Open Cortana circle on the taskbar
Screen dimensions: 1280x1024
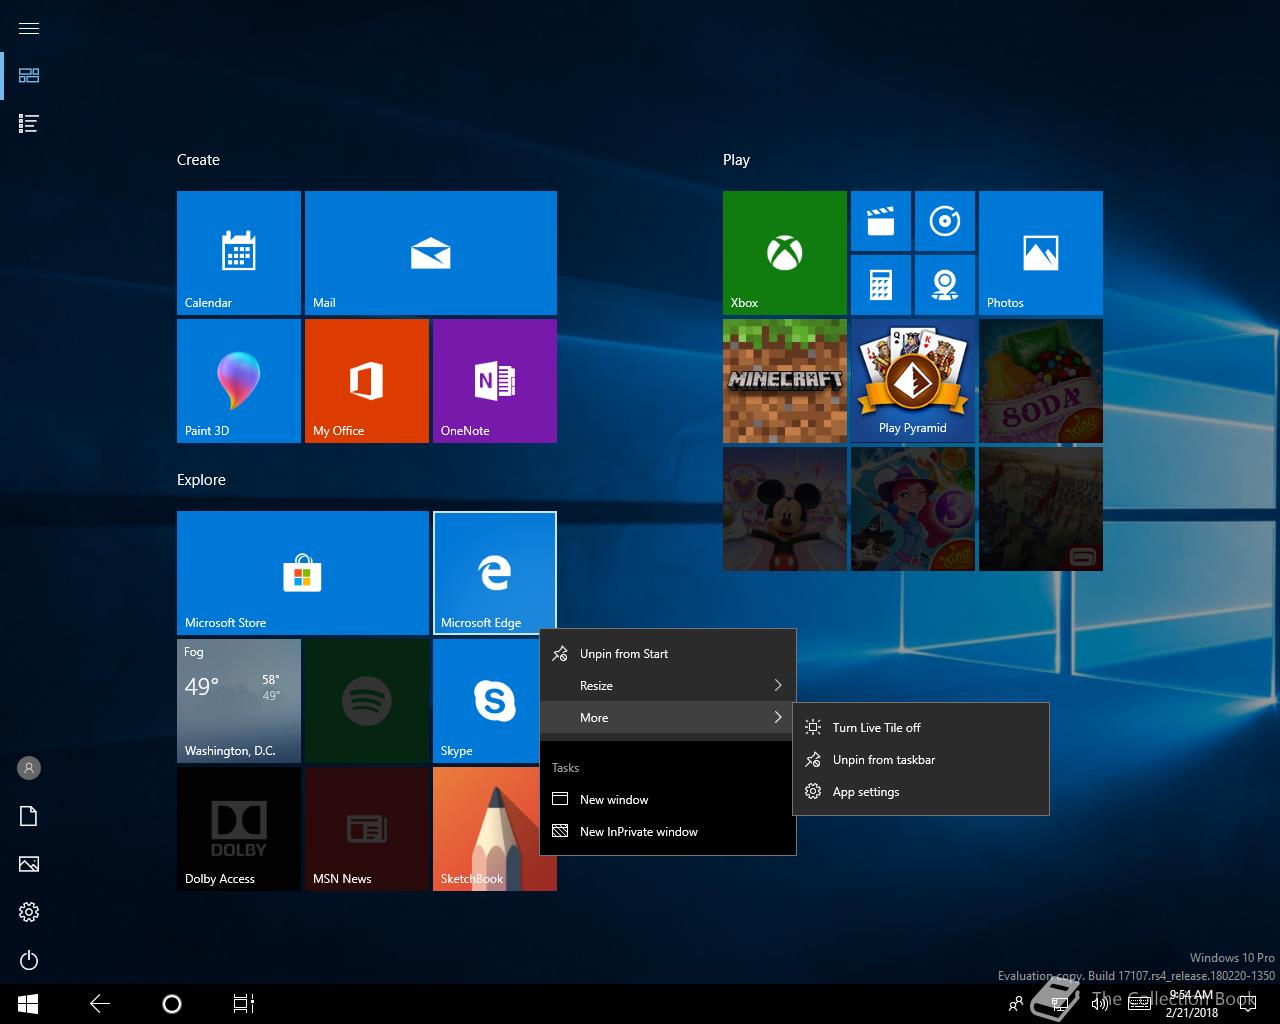click(x=172, y=1004)
